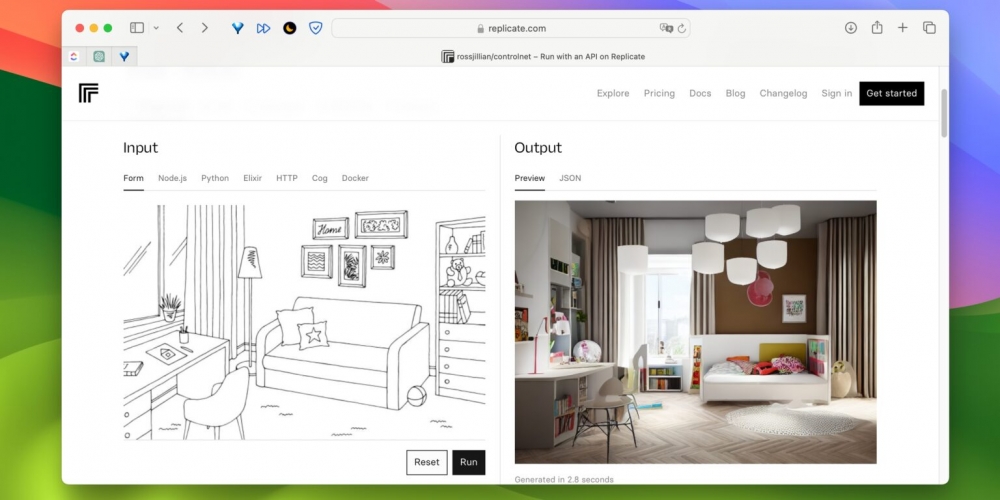Click the blue V extension icon in toolbar

[238, 28]
